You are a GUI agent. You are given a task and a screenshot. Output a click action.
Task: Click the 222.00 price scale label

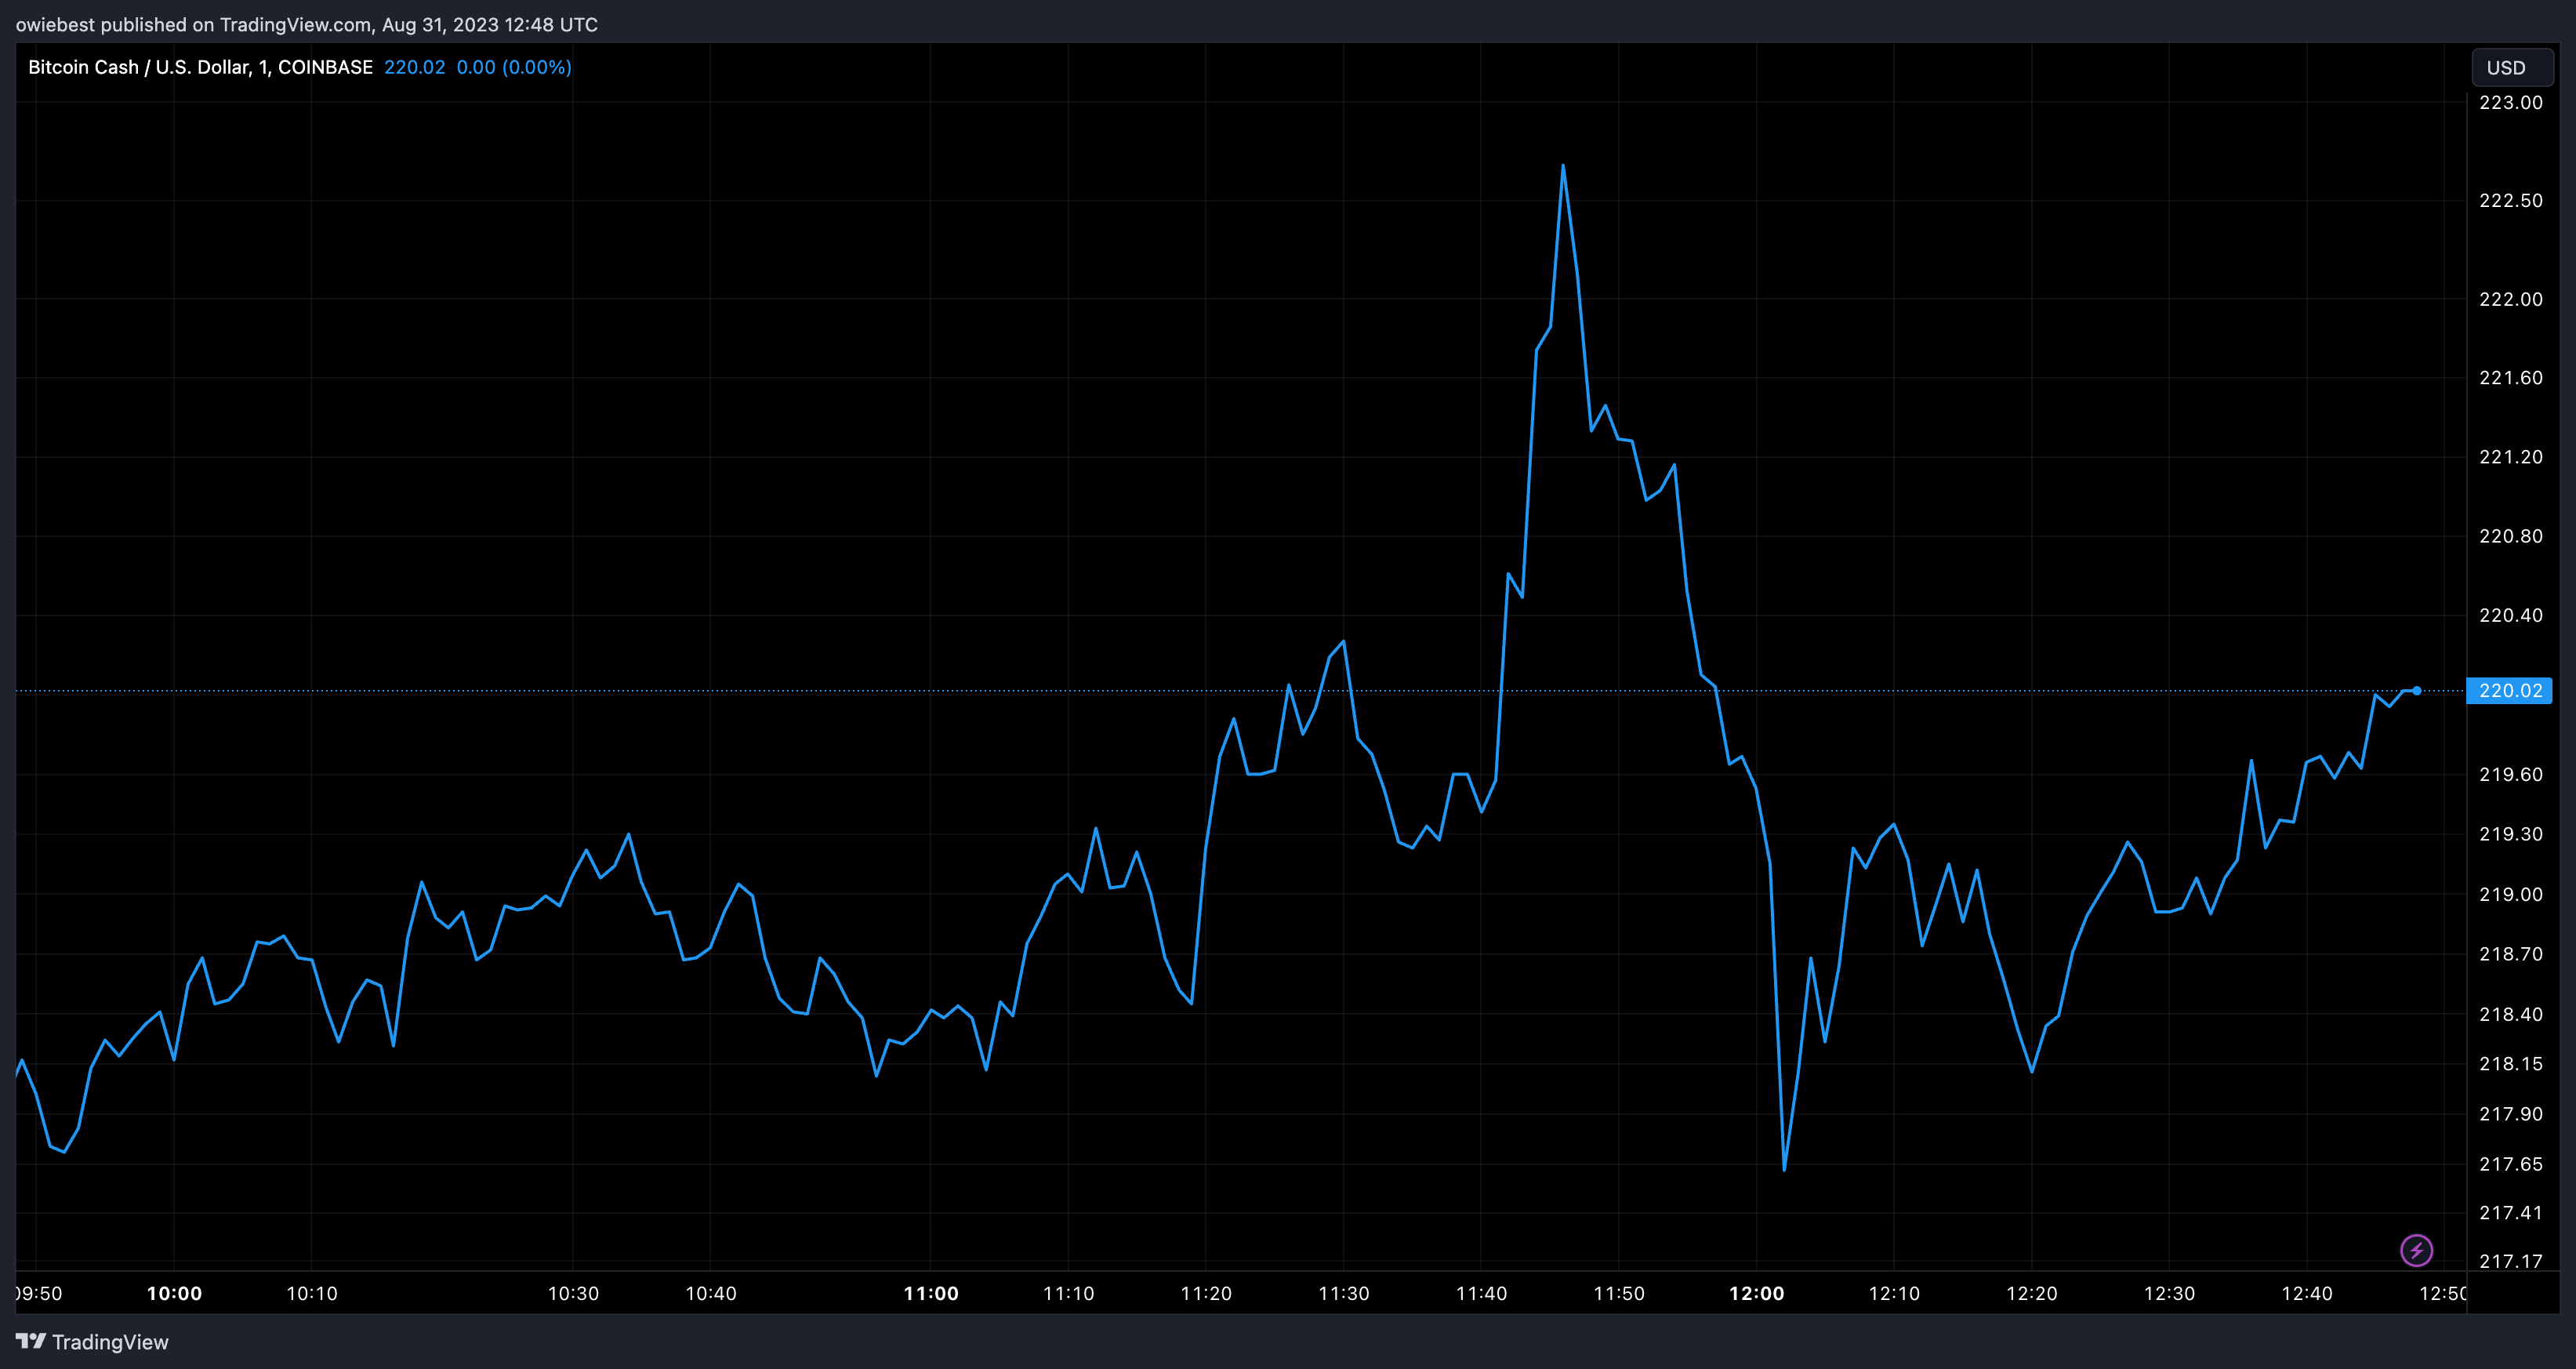pos(2510,299)
